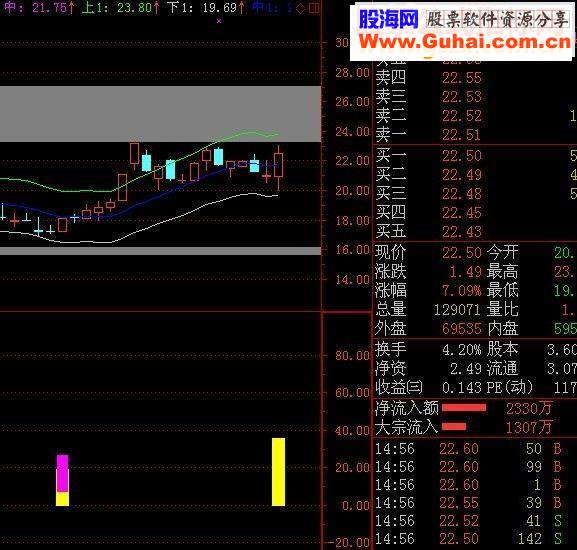Select the block inflow amount 1307万
Screen dimensions: 577x550
click(529, 427)
